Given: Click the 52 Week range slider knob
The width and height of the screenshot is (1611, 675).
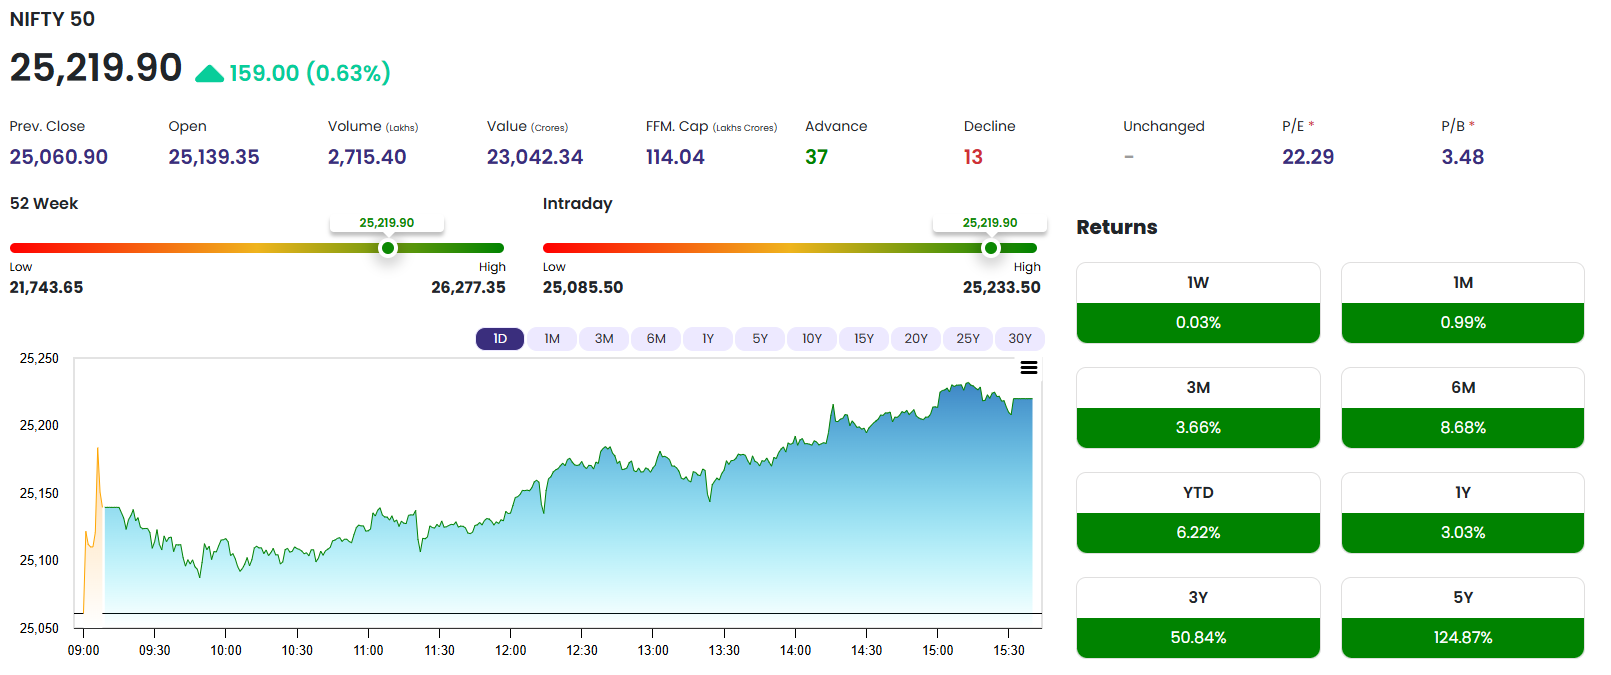Looking at the screenshot, I should (388, 248).
